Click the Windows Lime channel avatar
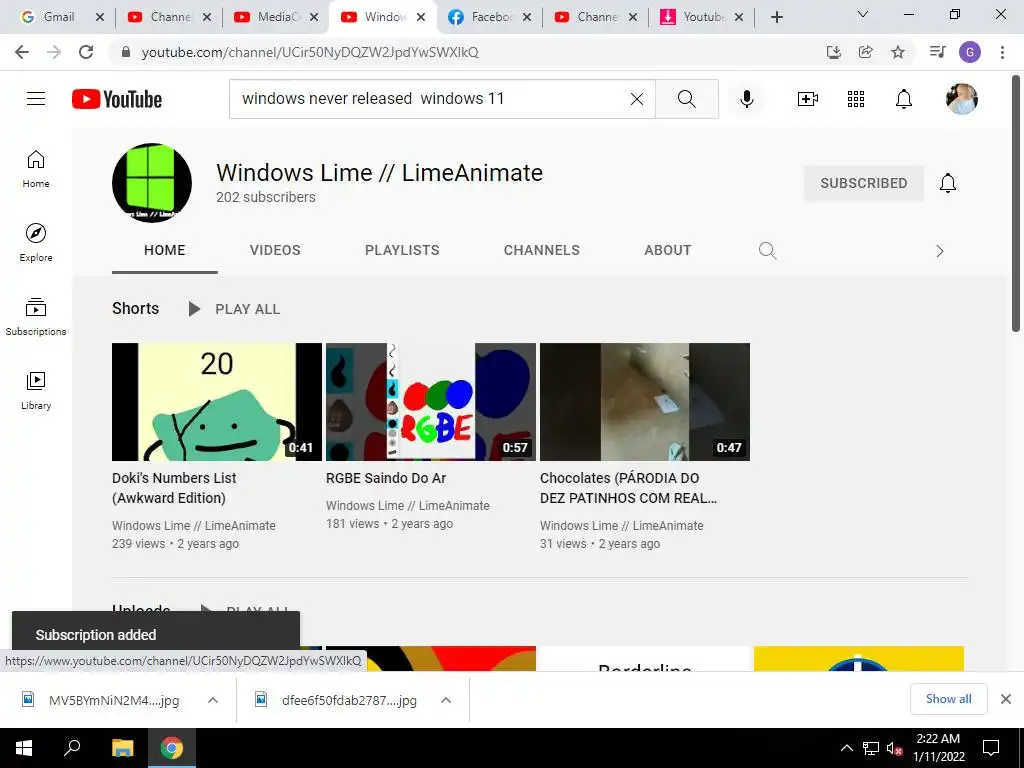The image size is (1024, 768). (x=152, y=183)
